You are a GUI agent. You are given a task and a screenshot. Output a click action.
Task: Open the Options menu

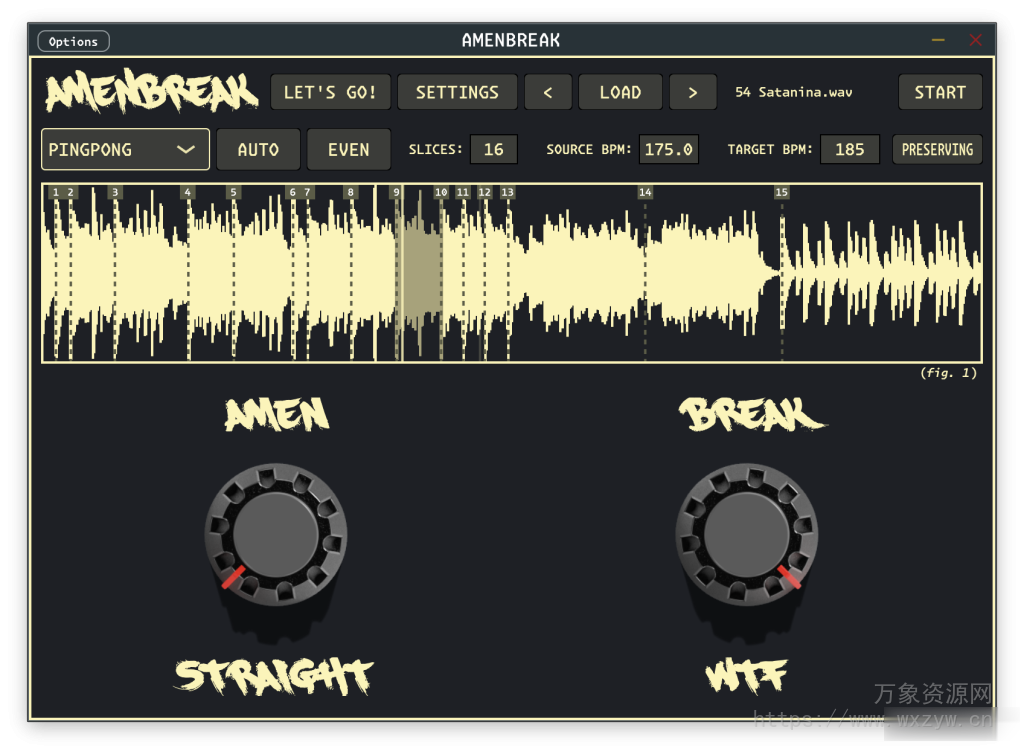(x=73, y=41)
